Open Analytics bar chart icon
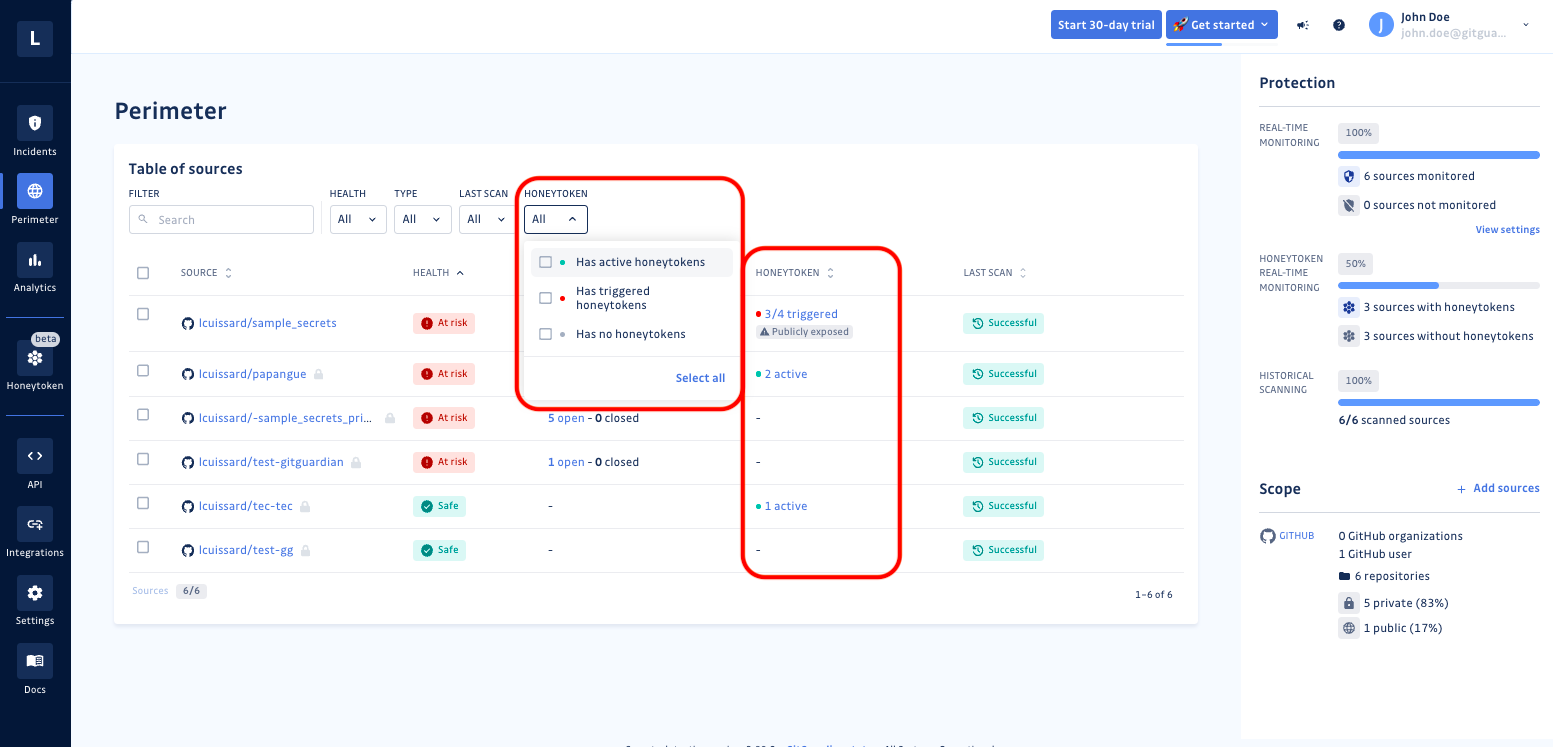Image resolution: width=1553 pixels, height=747 pixels. [x=35, y=260]
